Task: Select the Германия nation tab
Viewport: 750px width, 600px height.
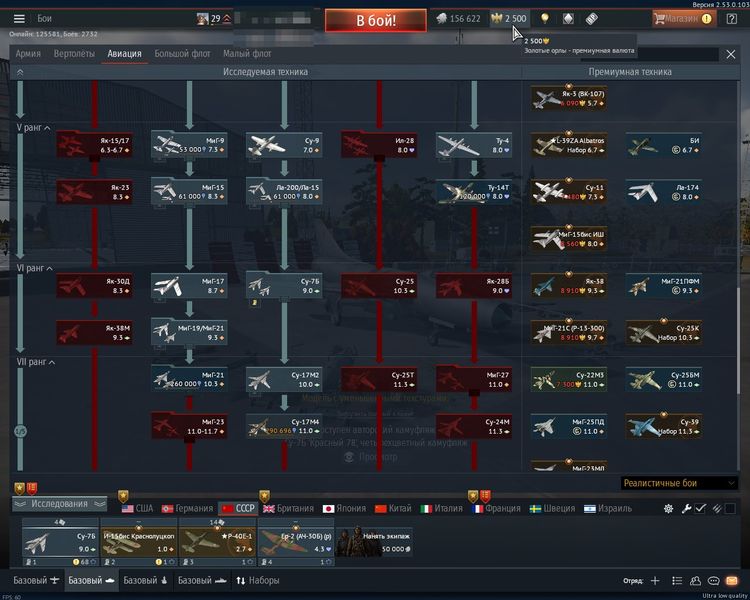Action: click(x=187, y=508)
